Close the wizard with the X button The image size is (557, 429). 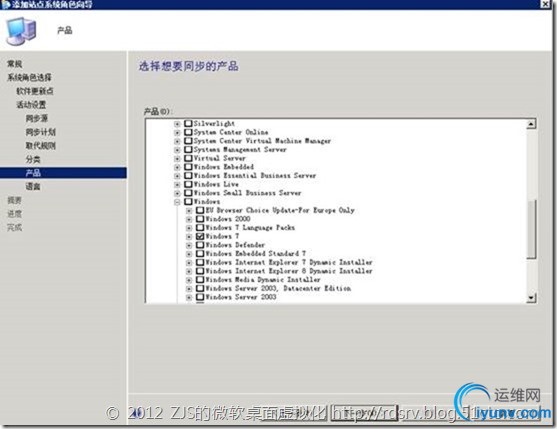click(x=545, y=4)
